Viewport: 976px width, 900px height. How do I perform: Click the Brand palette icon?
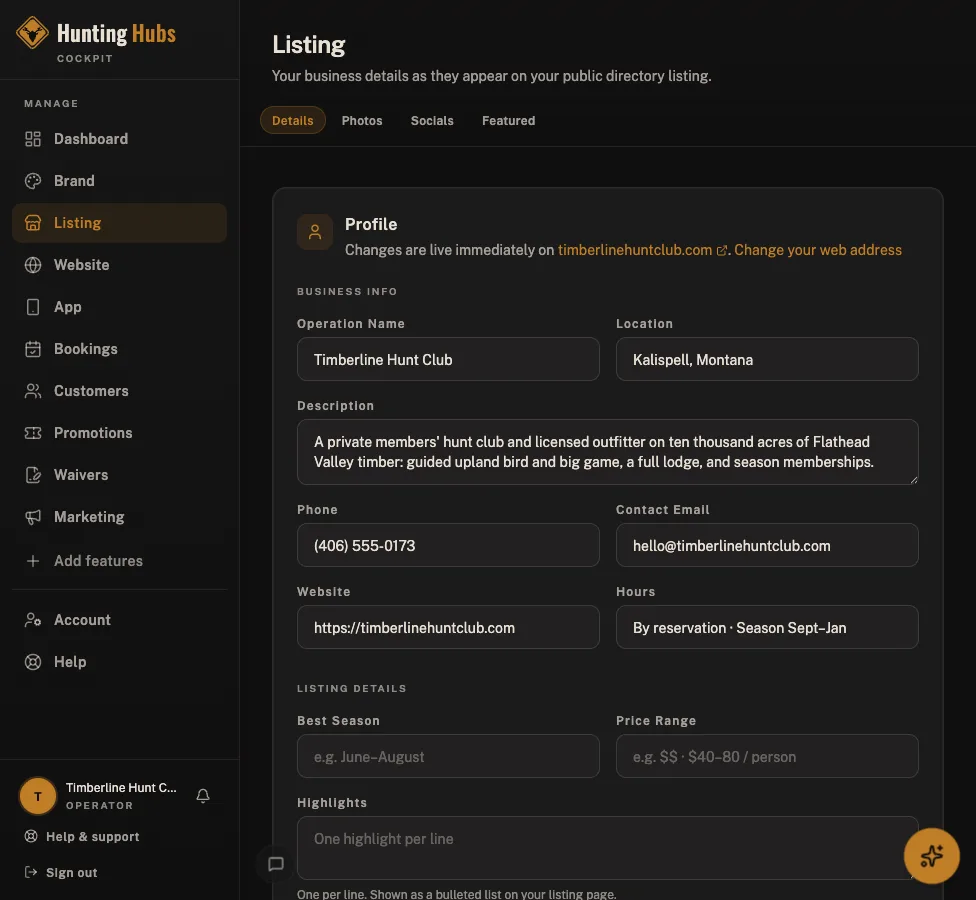click(33, 181)
